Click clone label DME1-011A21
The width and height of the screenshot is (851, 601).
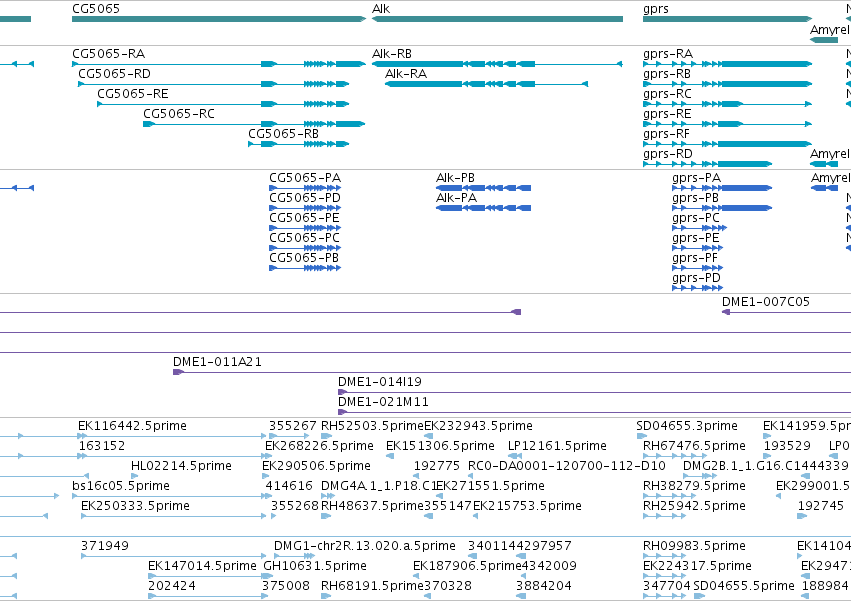tap(217, 362)
